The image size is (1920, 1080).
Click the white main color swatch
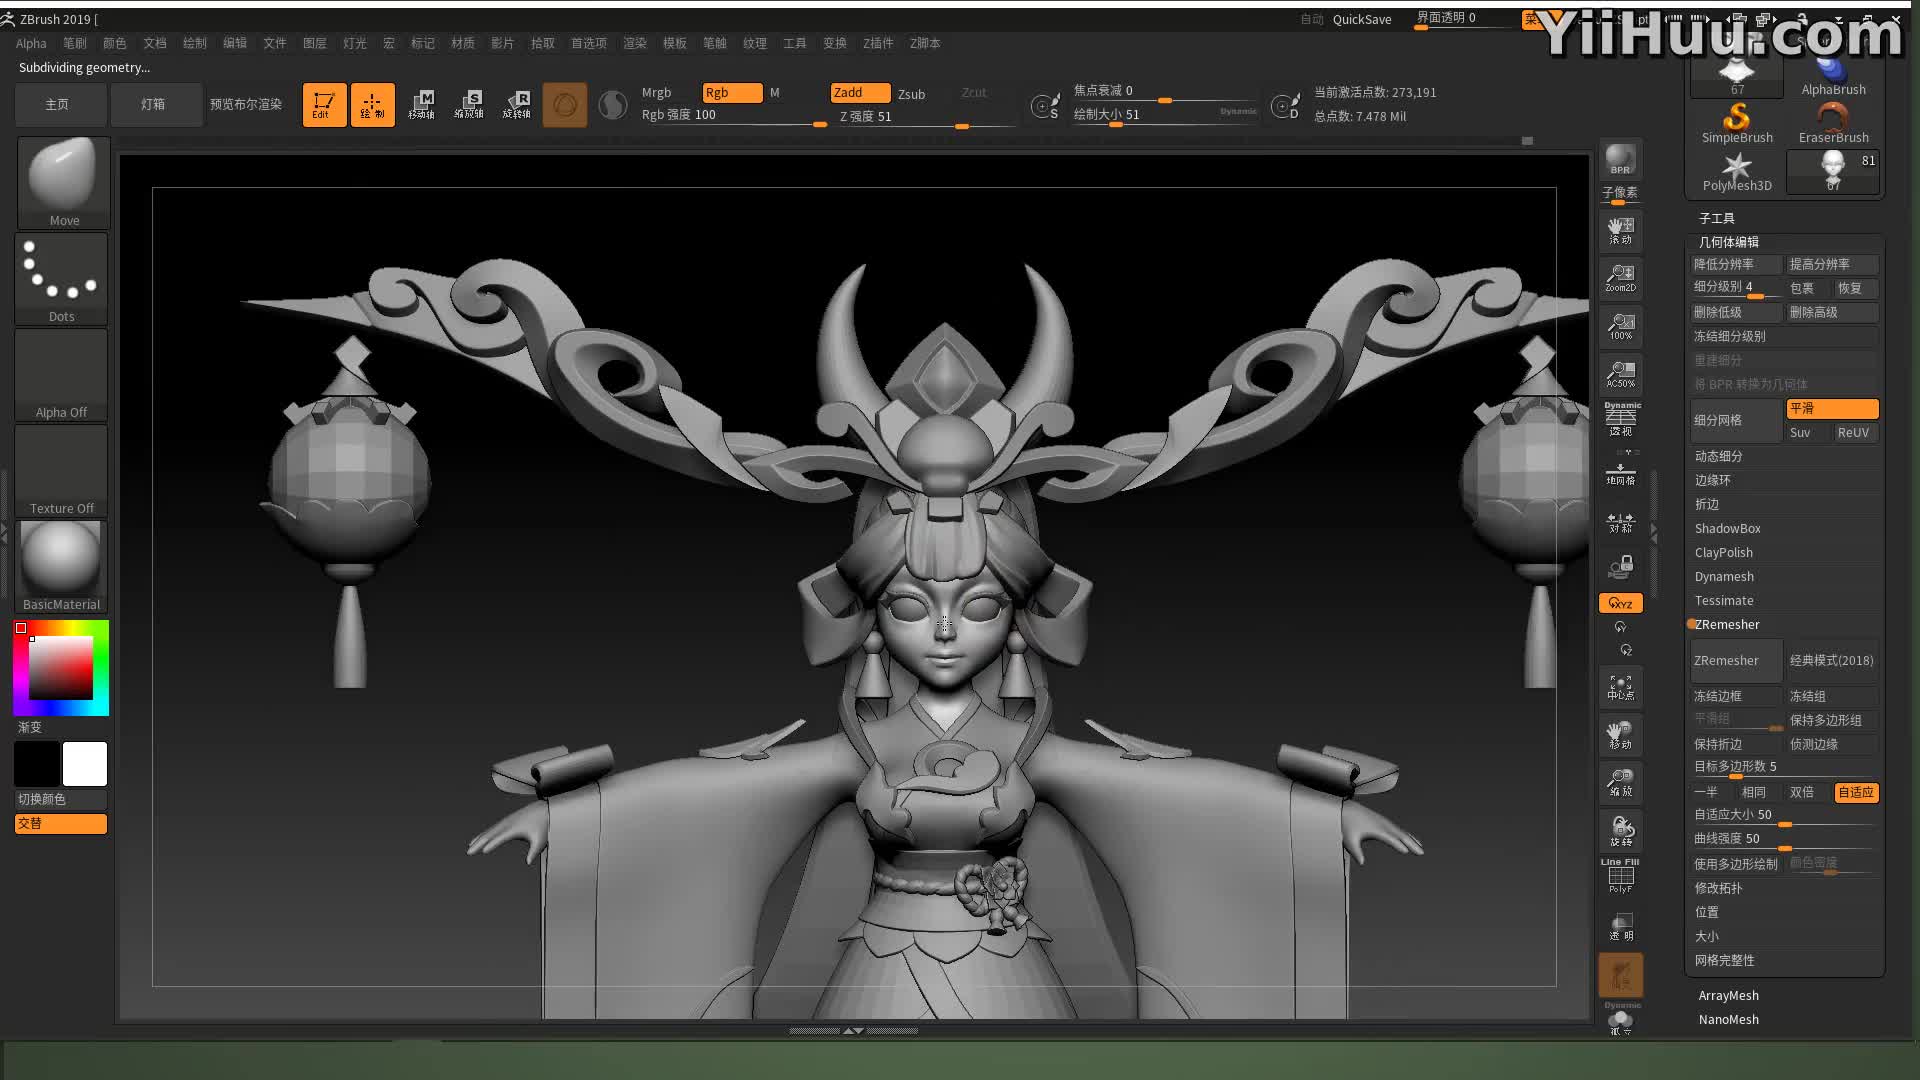[x=85, y=764]
